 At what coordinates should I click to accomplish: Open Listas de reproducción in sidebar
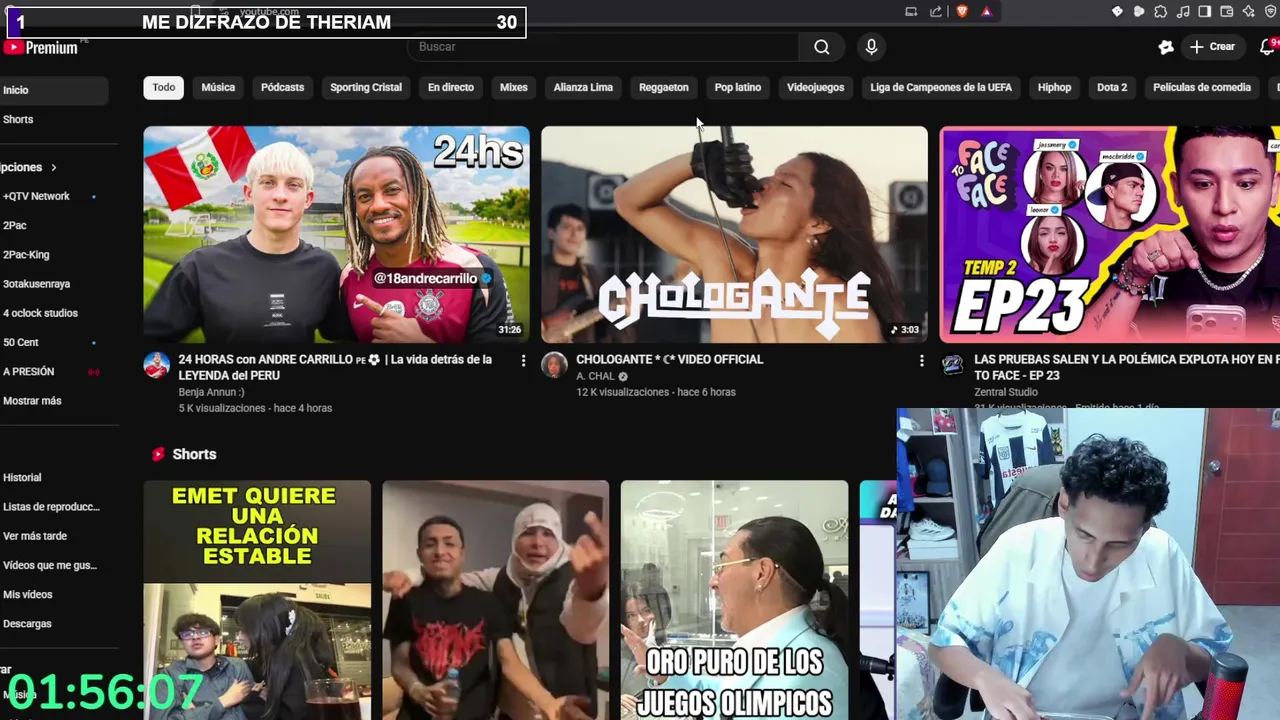tap(51, 507)
